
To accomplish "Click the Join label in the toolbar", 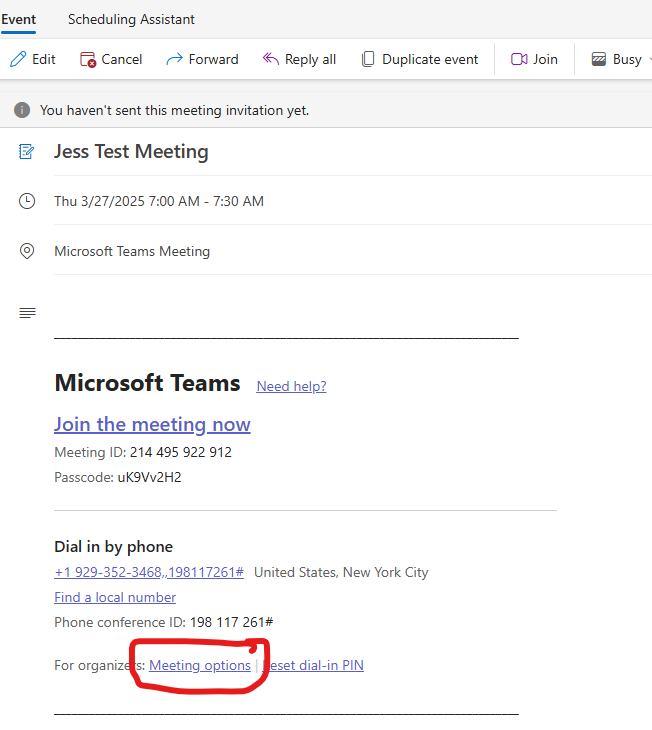I will [545, 60].
